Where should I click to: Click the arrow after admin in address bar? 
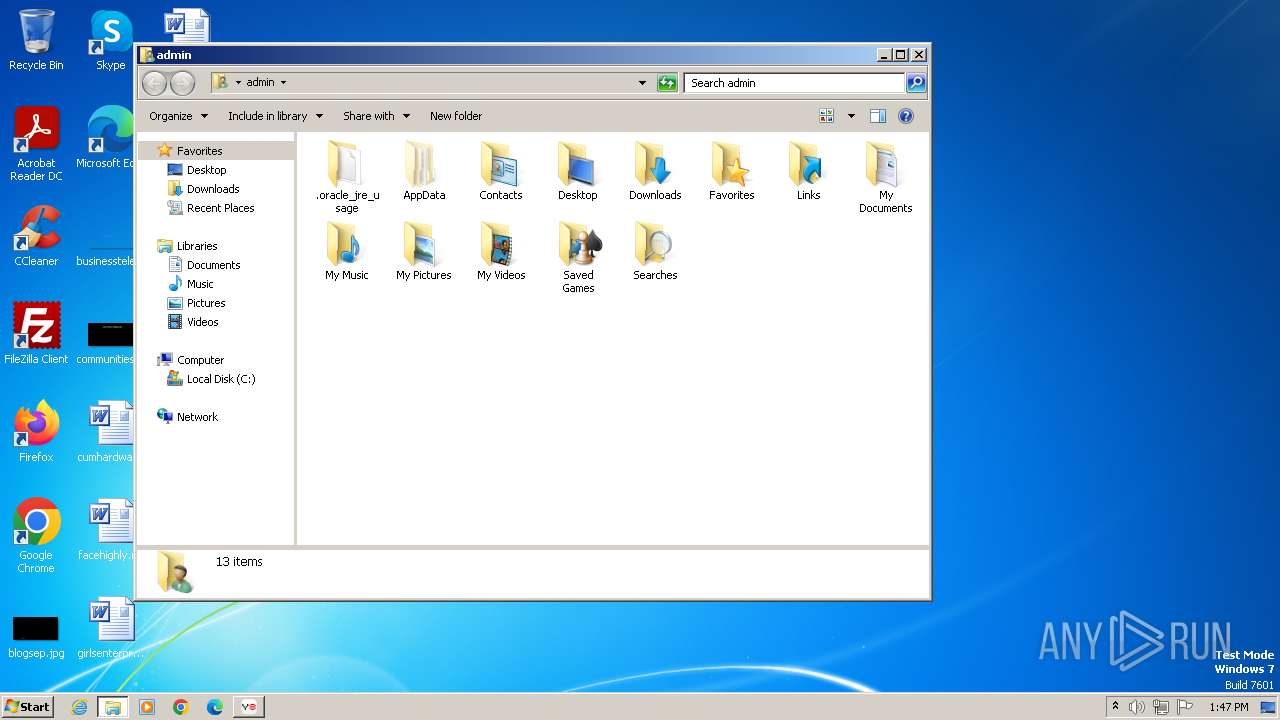[x=283, y=83]
